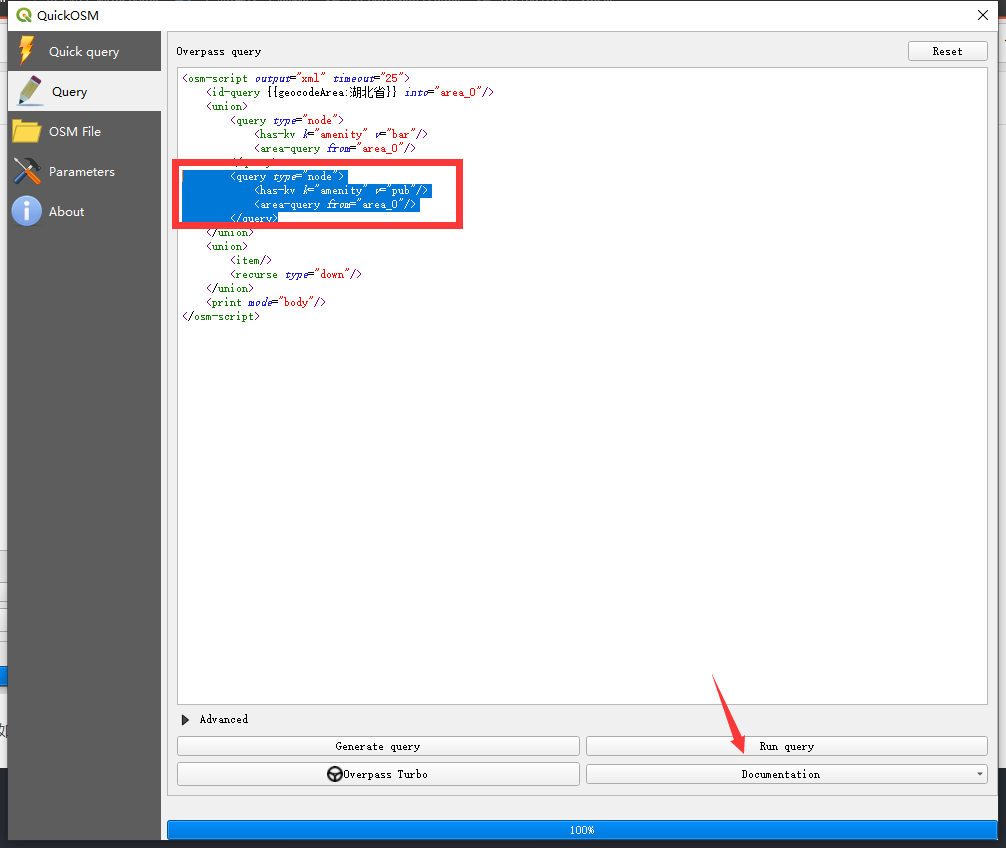
Task: Click the steering wheel icon on Overpass Turbo
Action: [334, 774]
